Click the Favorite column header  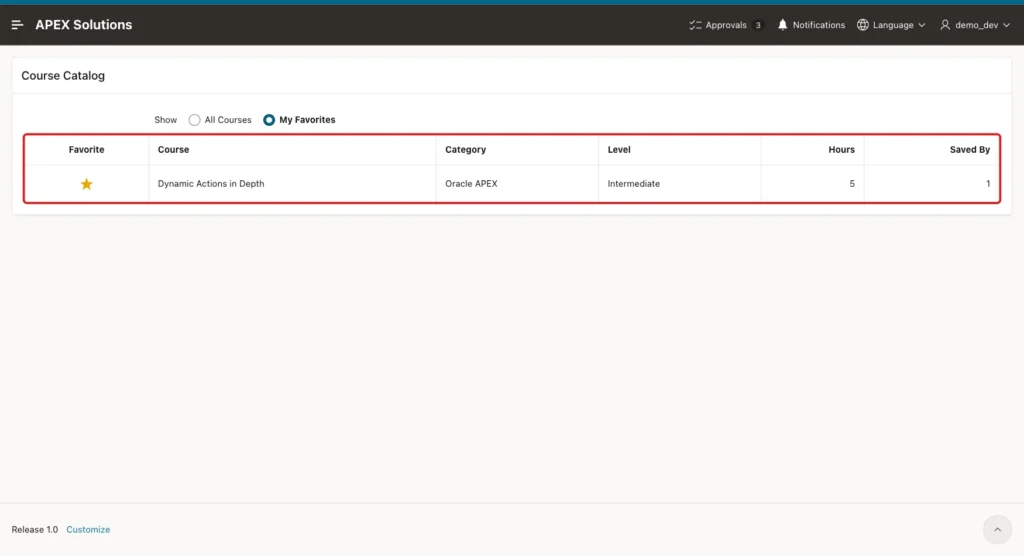(86, 150)
